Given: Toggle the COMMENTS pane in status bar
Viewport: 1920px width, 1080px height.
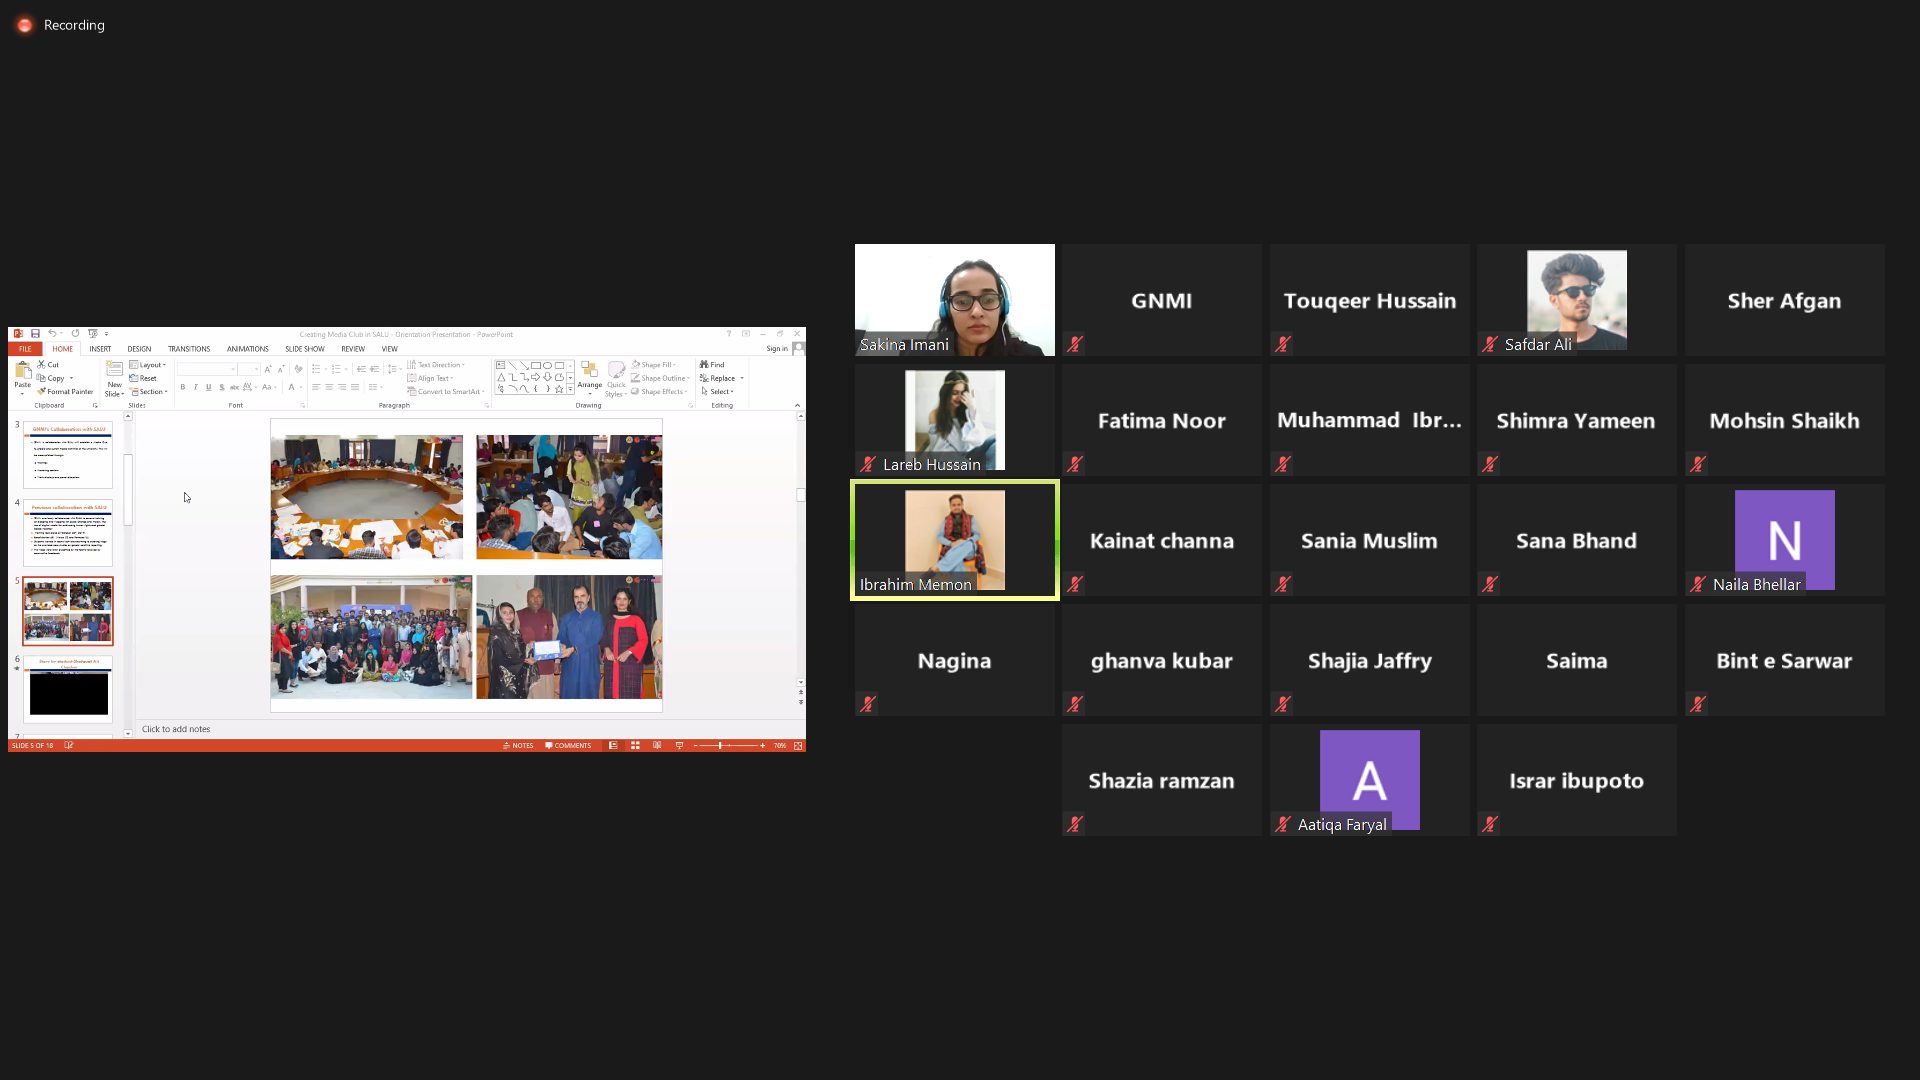Looking at the screenshot, I should (x=568, y=746).
